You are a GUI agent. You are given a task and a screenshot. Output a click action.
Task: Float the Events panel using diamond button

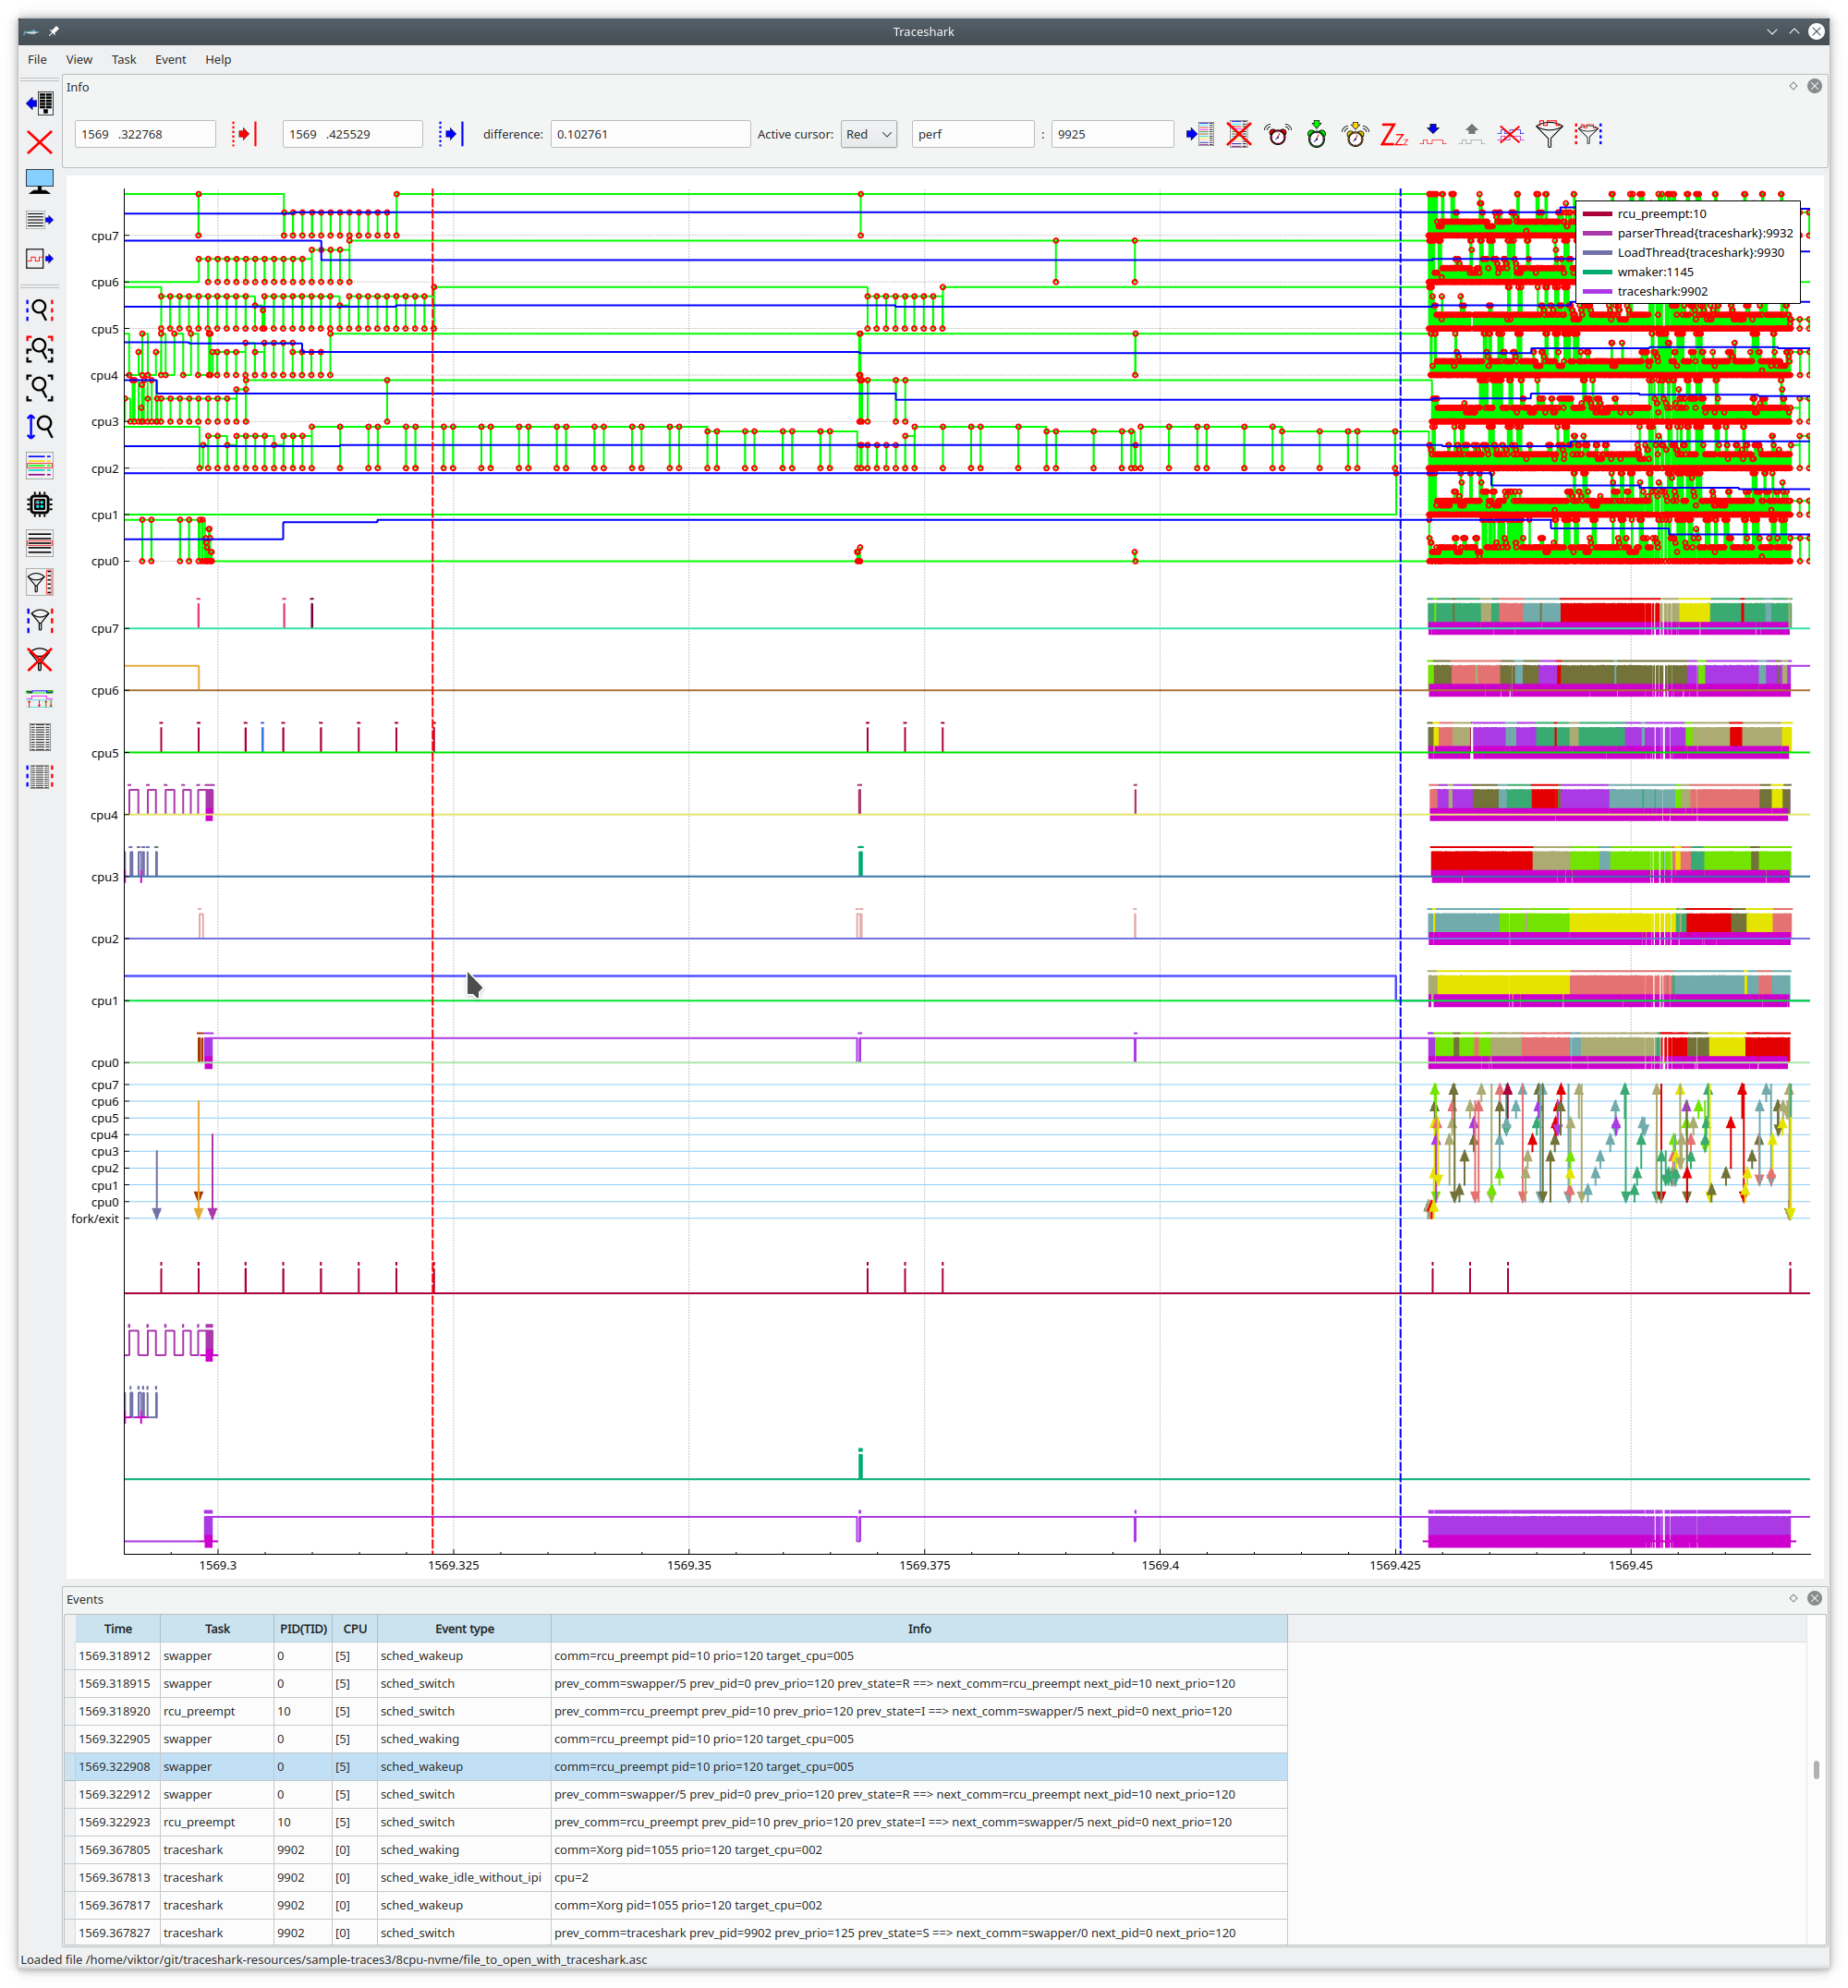(1793, 1598)
